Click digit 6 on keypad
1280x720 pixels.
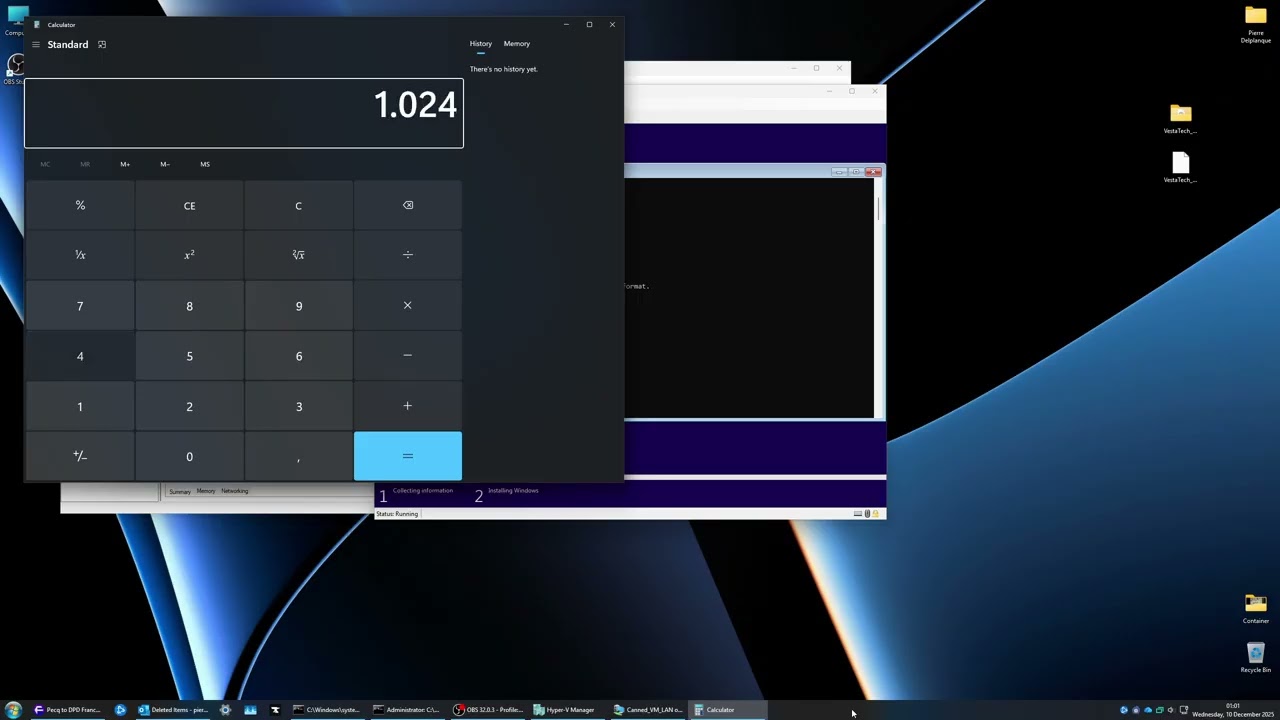[x=298, y=356]
